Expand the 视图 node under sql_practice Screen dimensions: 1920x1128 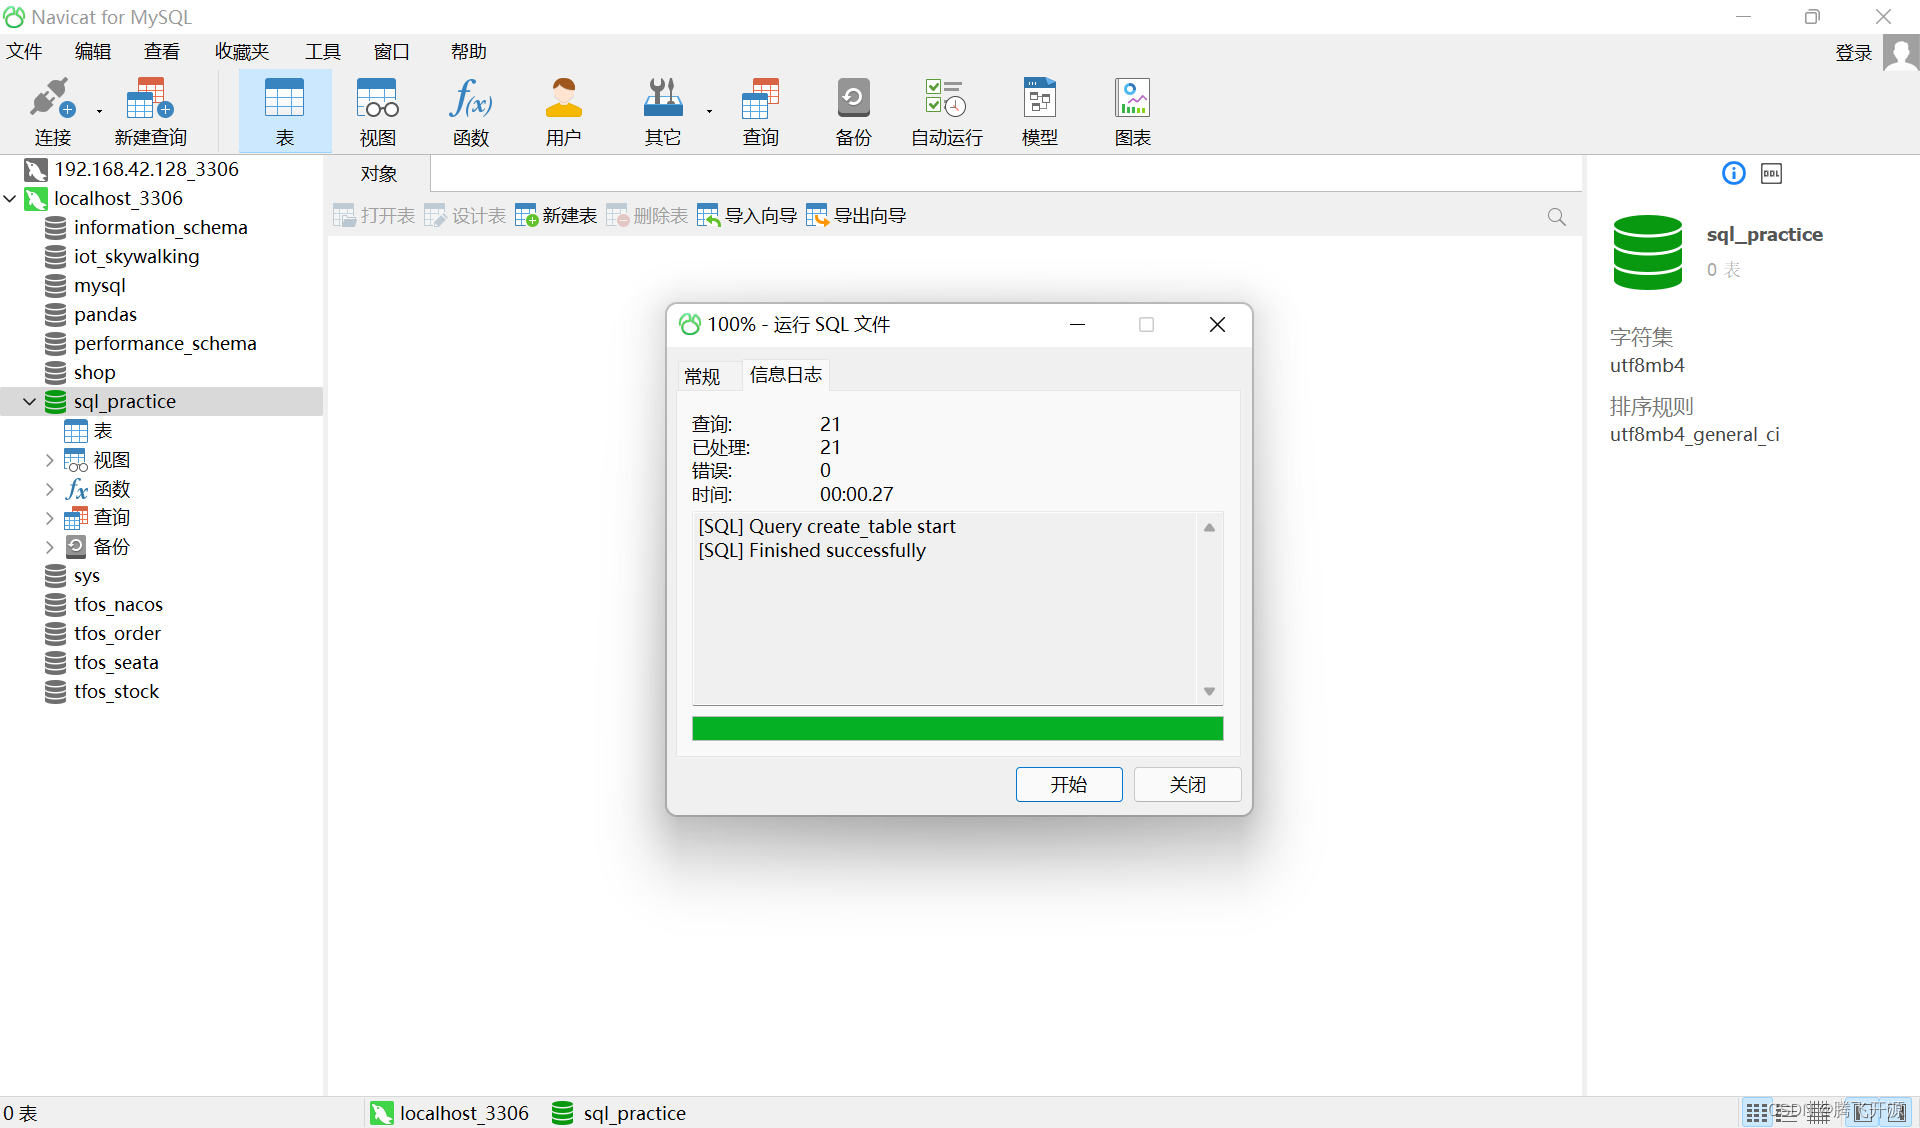tap(50, 460)
